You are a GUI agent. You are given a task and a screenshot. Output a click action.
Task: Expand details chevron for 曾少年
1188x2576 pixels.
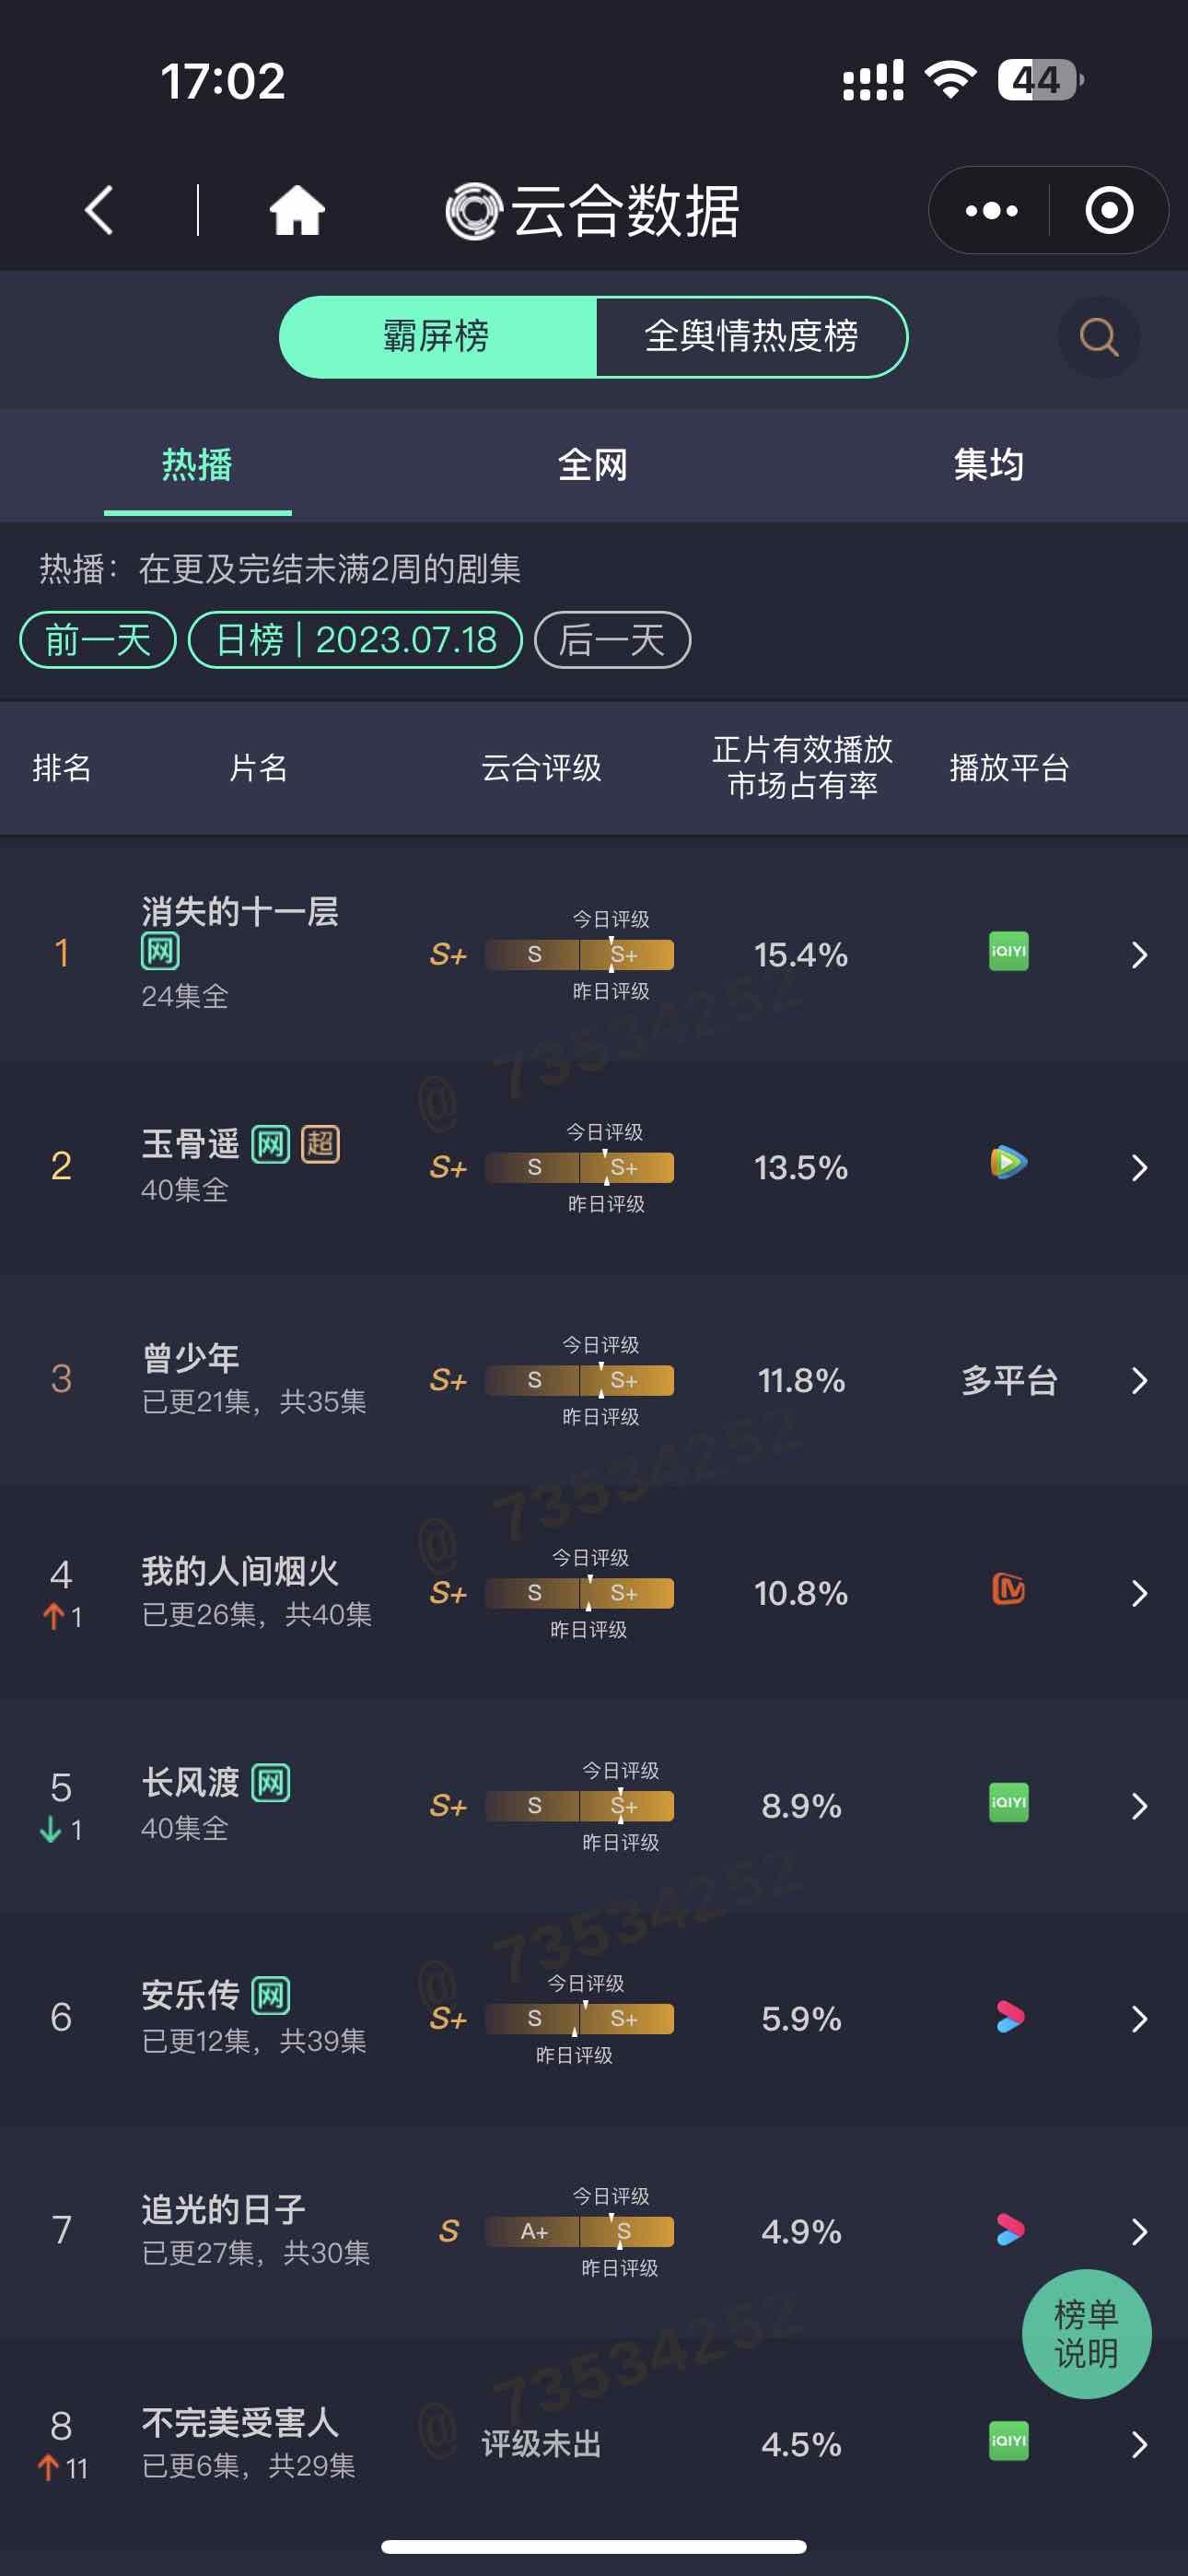pos(1139,1381)
